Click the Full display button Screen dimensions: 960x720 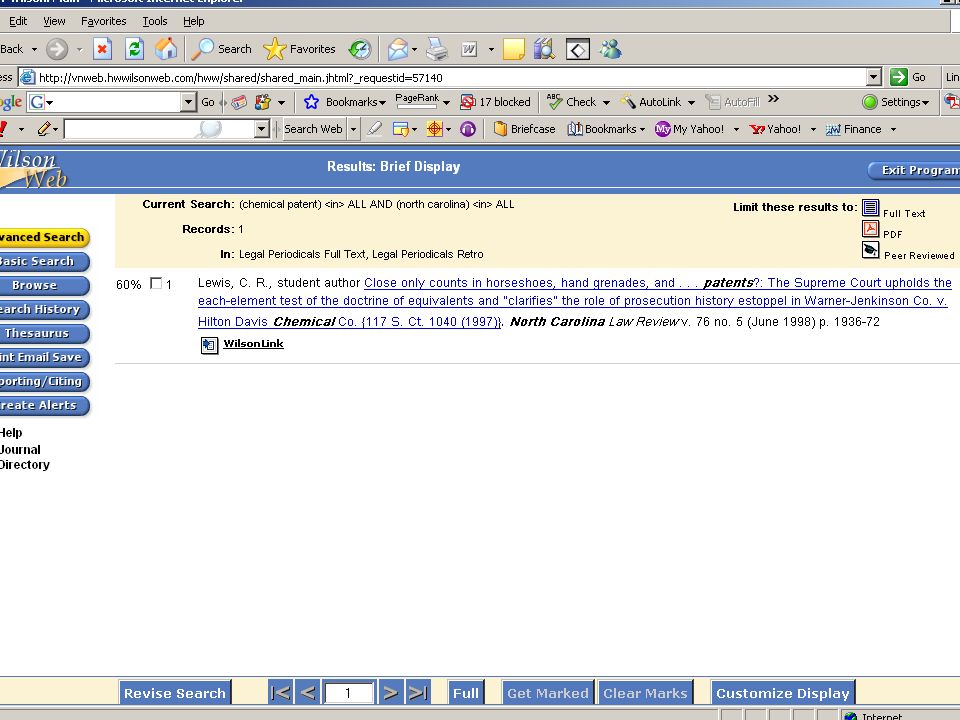click(465, 692)
